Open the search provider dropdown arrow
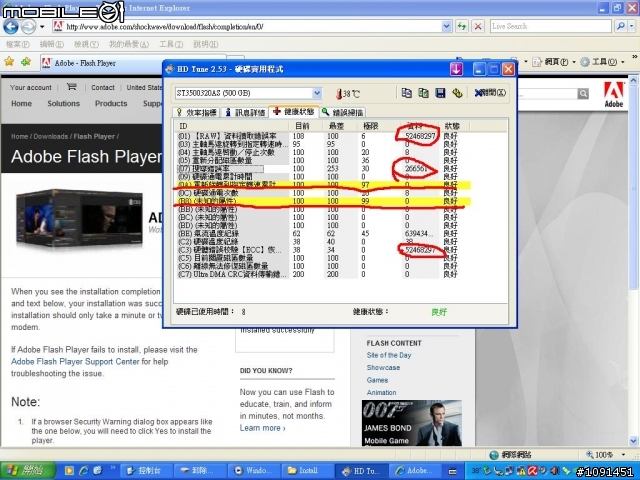 click(632, 27)
